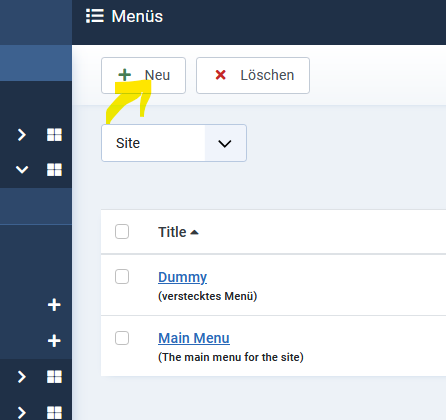This screenshot has height=420, width=446.
Task: Click grid icon next to the down chevron
Action: (54, 169)
